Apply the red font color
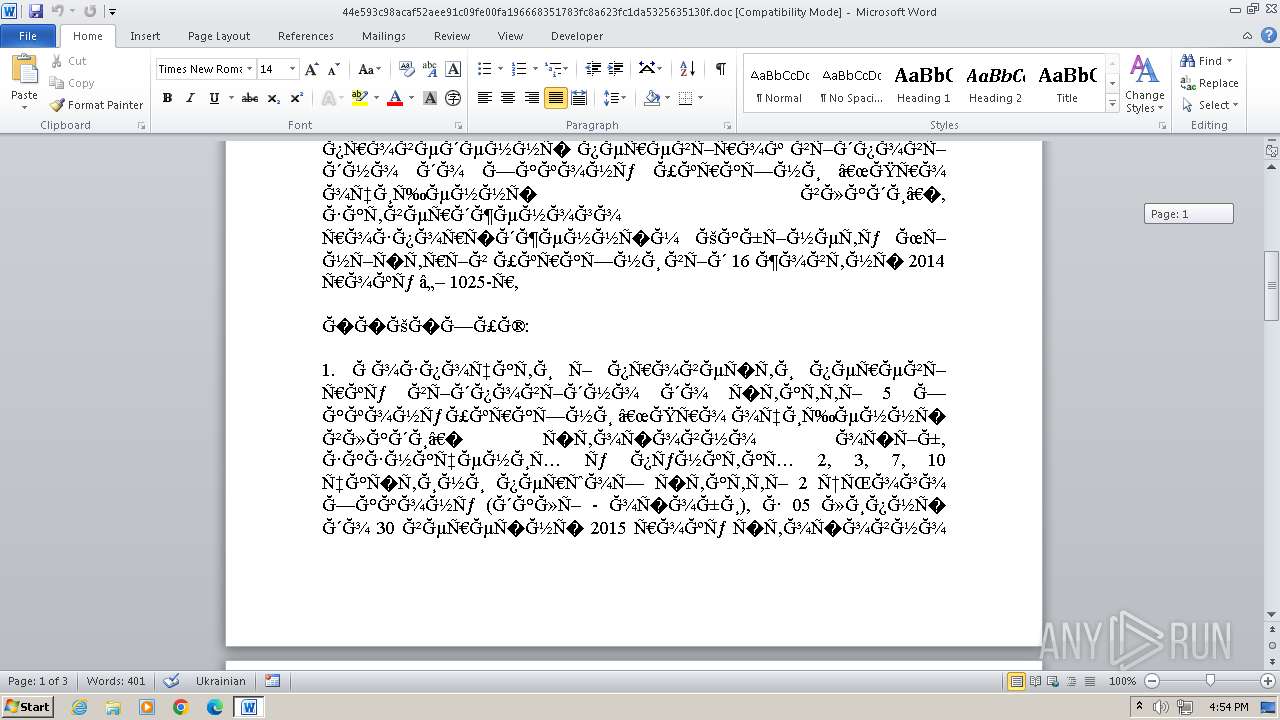This screenshot has width=1280, height=720. click(394, 98)
